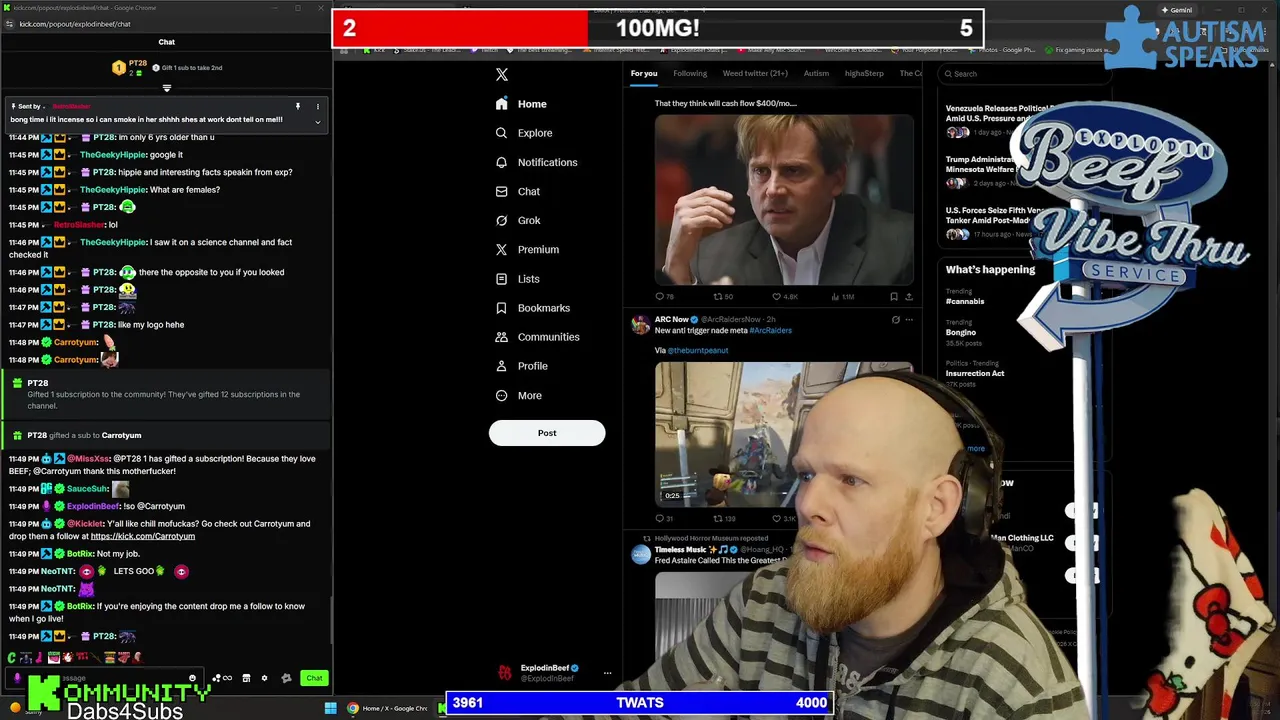Open ExplodinBeef account menu options
The image size is (1280, 720).
click(x=607, y=673)
